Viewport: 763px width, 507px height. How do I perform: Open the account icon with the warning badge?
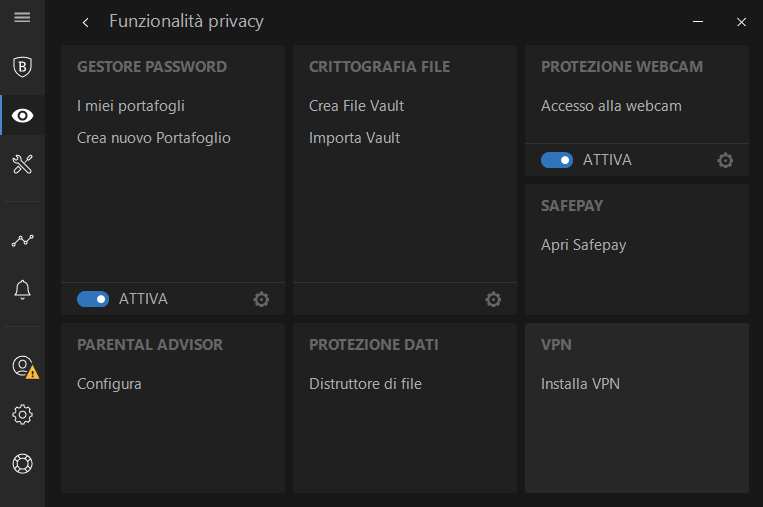(25, 367)
